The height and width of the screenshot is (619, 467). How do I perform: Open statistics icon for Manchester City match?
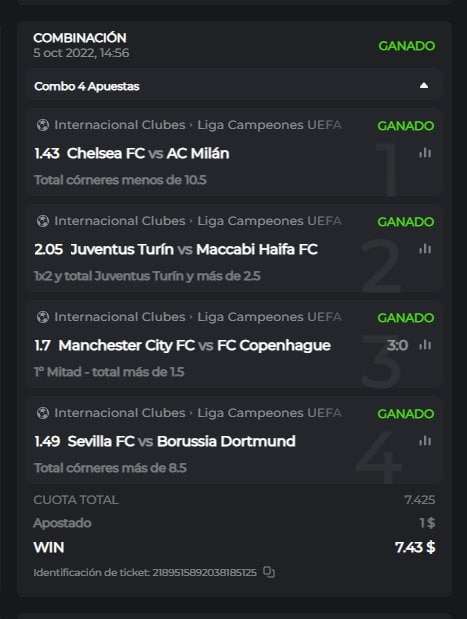click(x=425, y=345)
